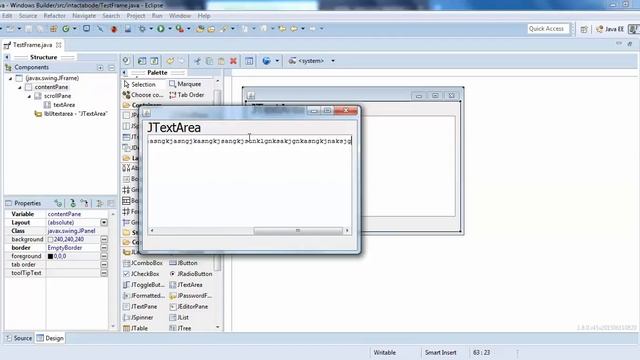This screenshot has height=360, width=640.
Task: Pick JCheckBox from the Palette
Action: pyautogui.click(x=141, y=273)
